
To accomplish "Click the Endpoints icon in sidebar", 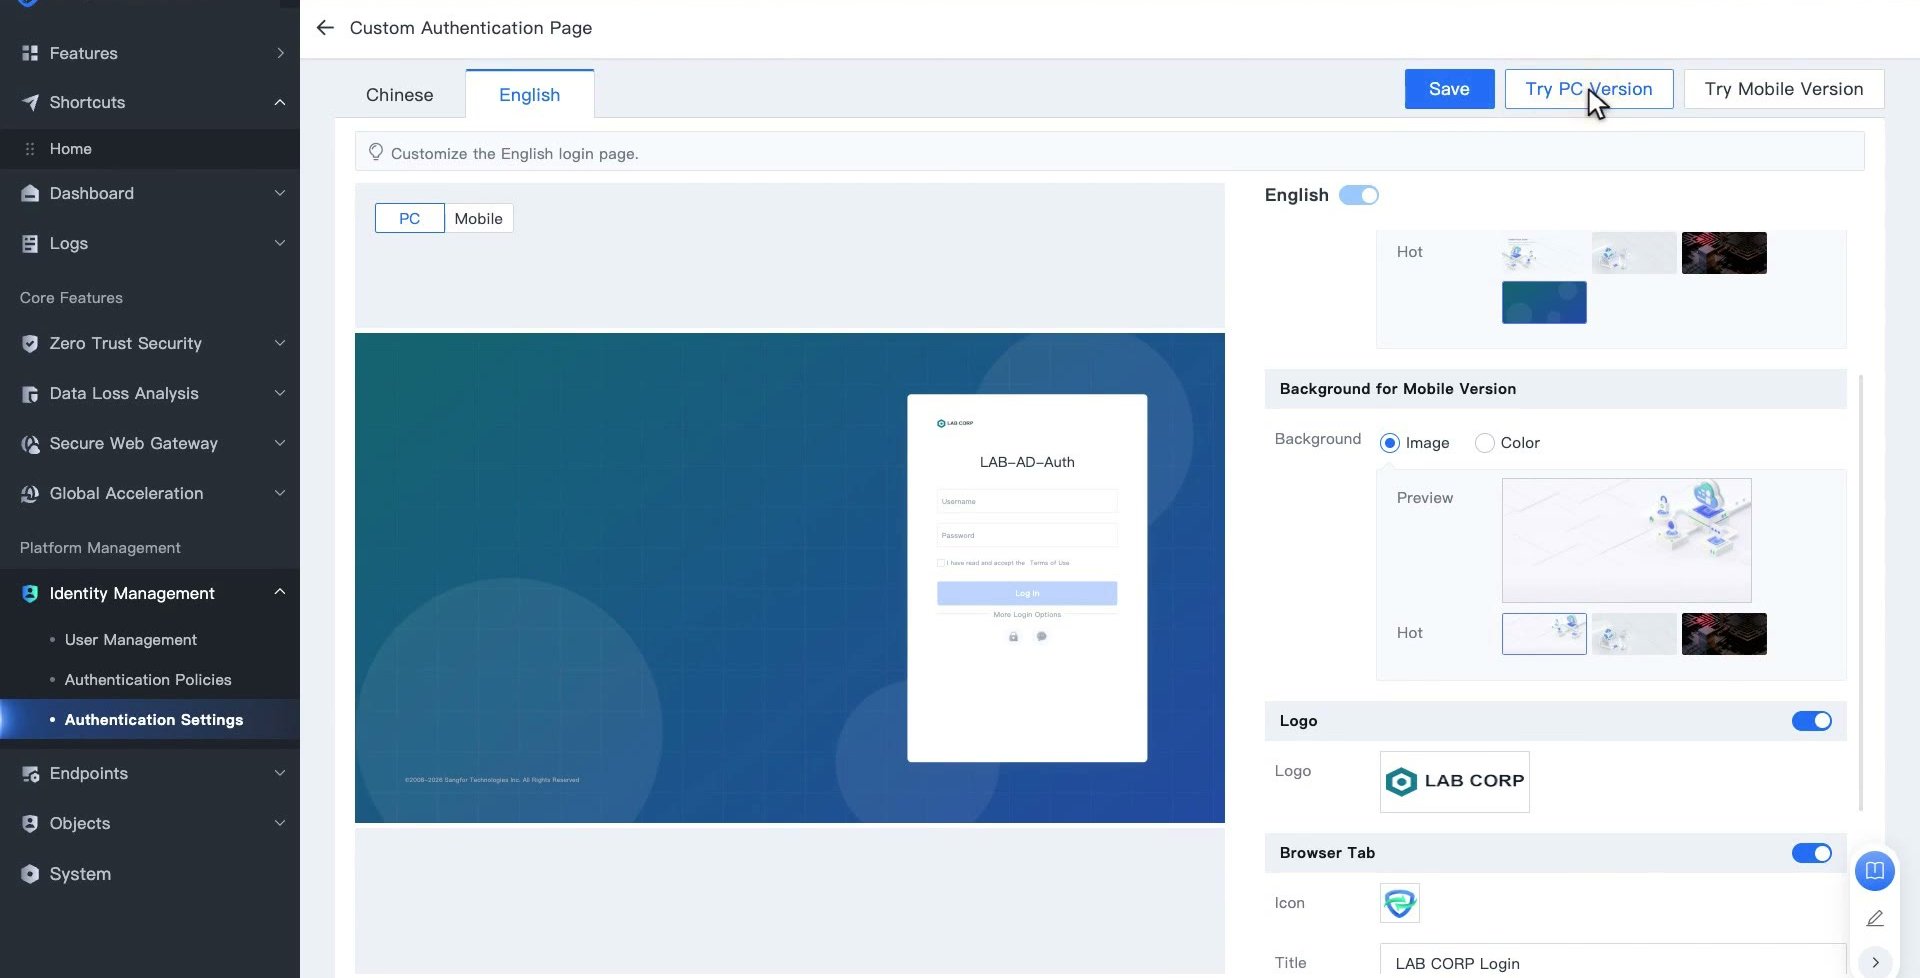I will click(30, 773).
